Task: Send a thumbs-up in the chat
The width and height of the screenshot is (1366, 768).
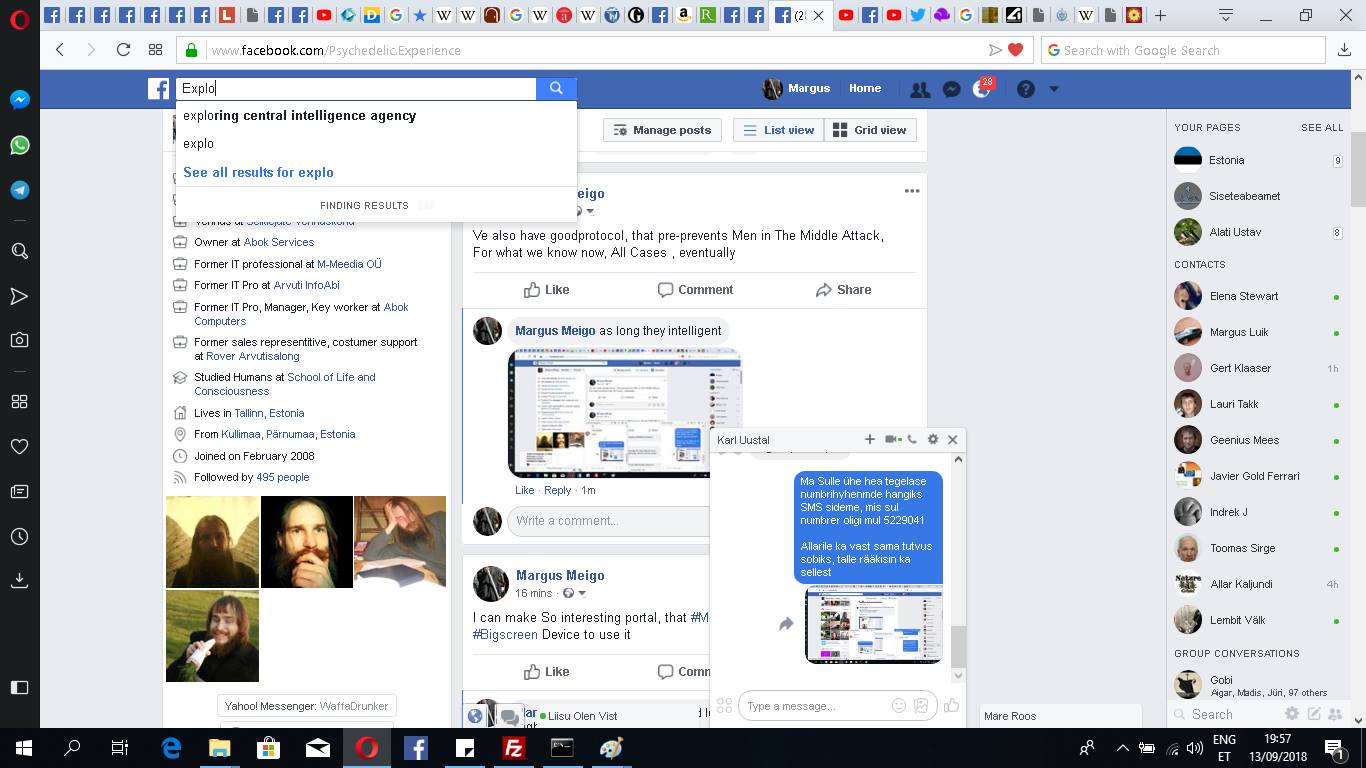Action: click(951, 706)
